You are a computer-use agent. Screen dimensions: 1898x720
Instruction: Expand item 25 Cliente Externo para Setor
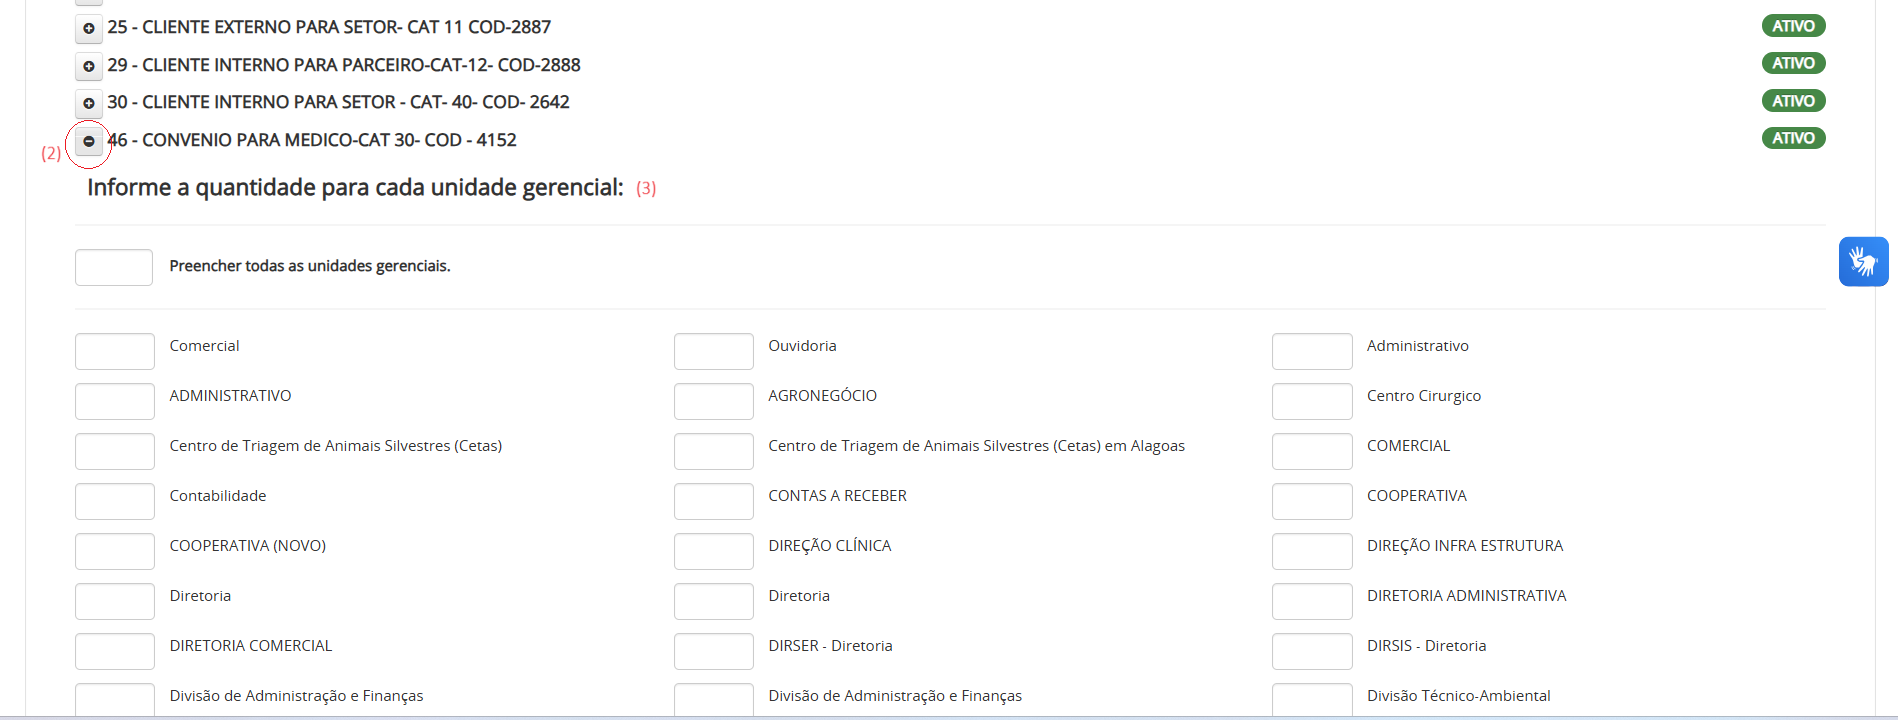point(89,28)
